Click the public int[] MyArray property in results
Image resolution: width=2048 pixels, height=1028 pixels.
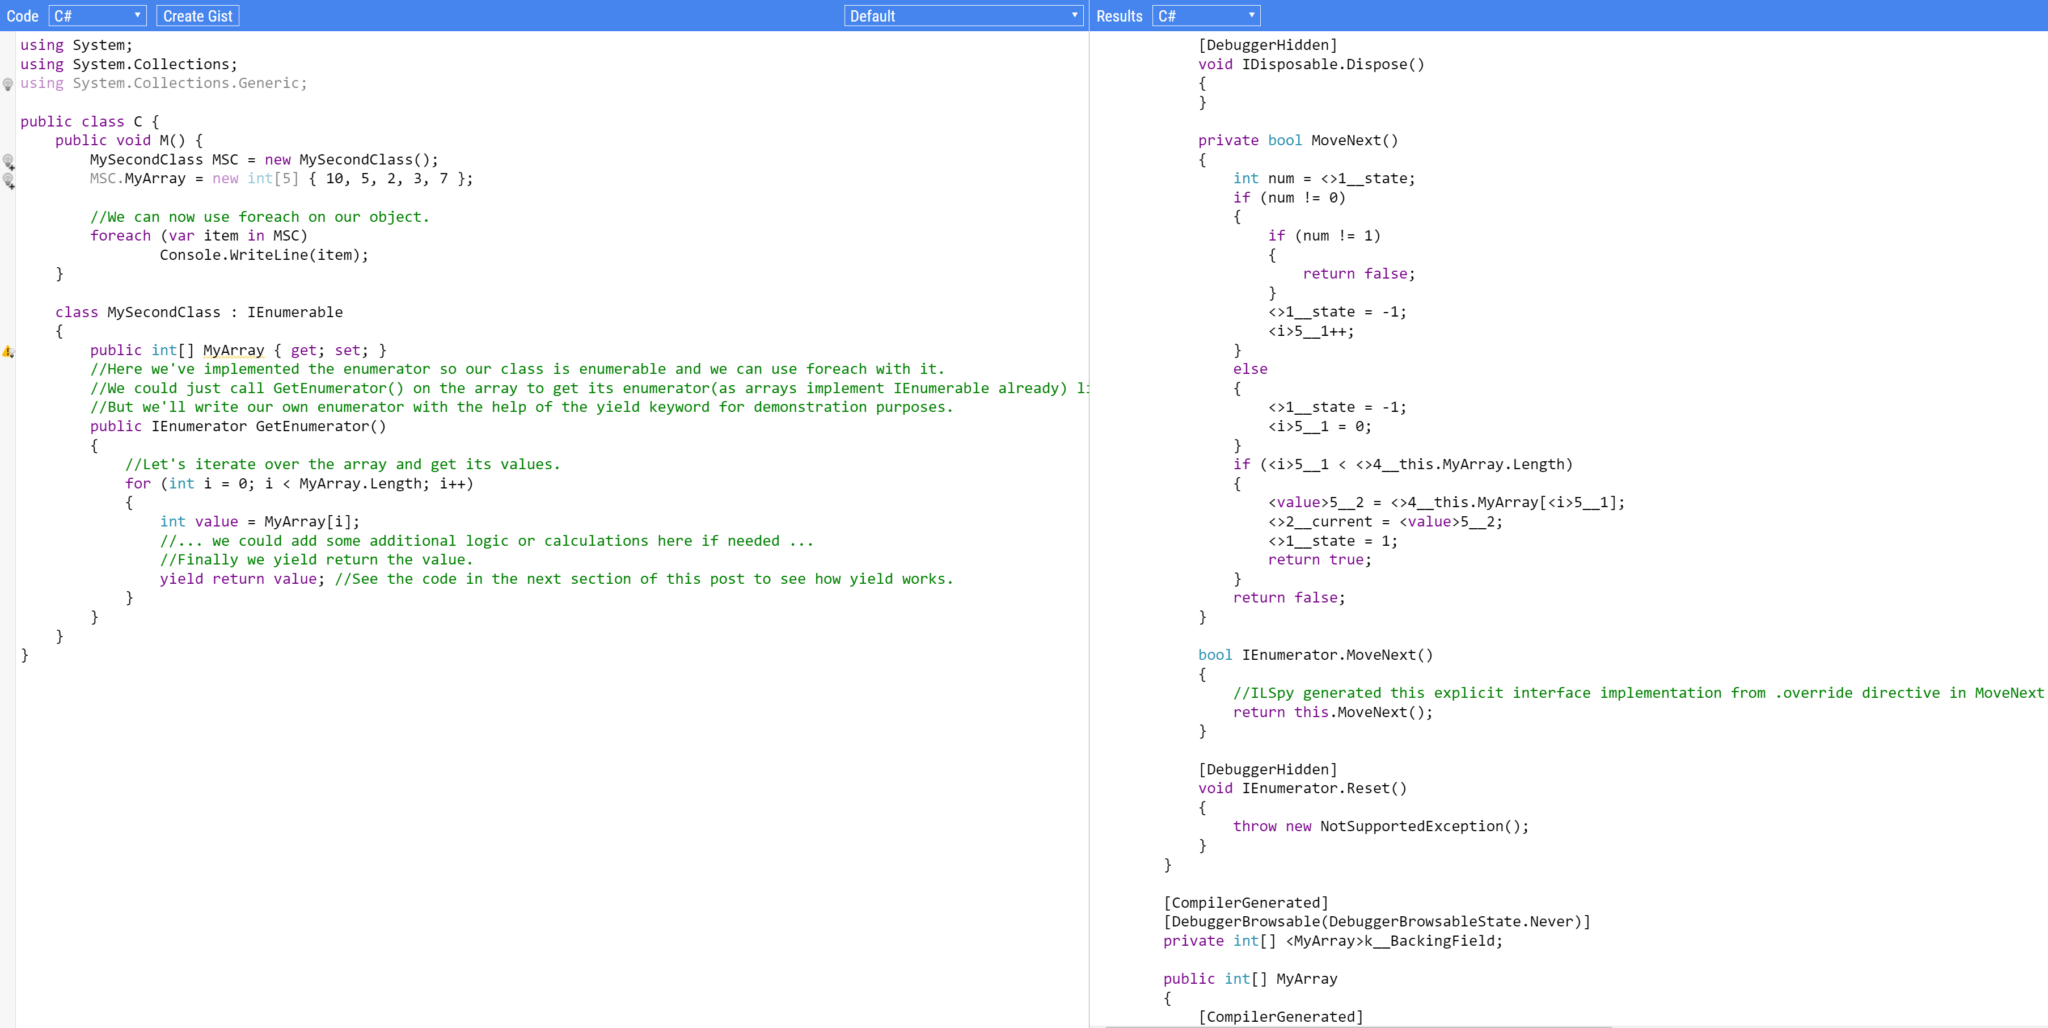pyautogui.click(x=1250, y=978)
